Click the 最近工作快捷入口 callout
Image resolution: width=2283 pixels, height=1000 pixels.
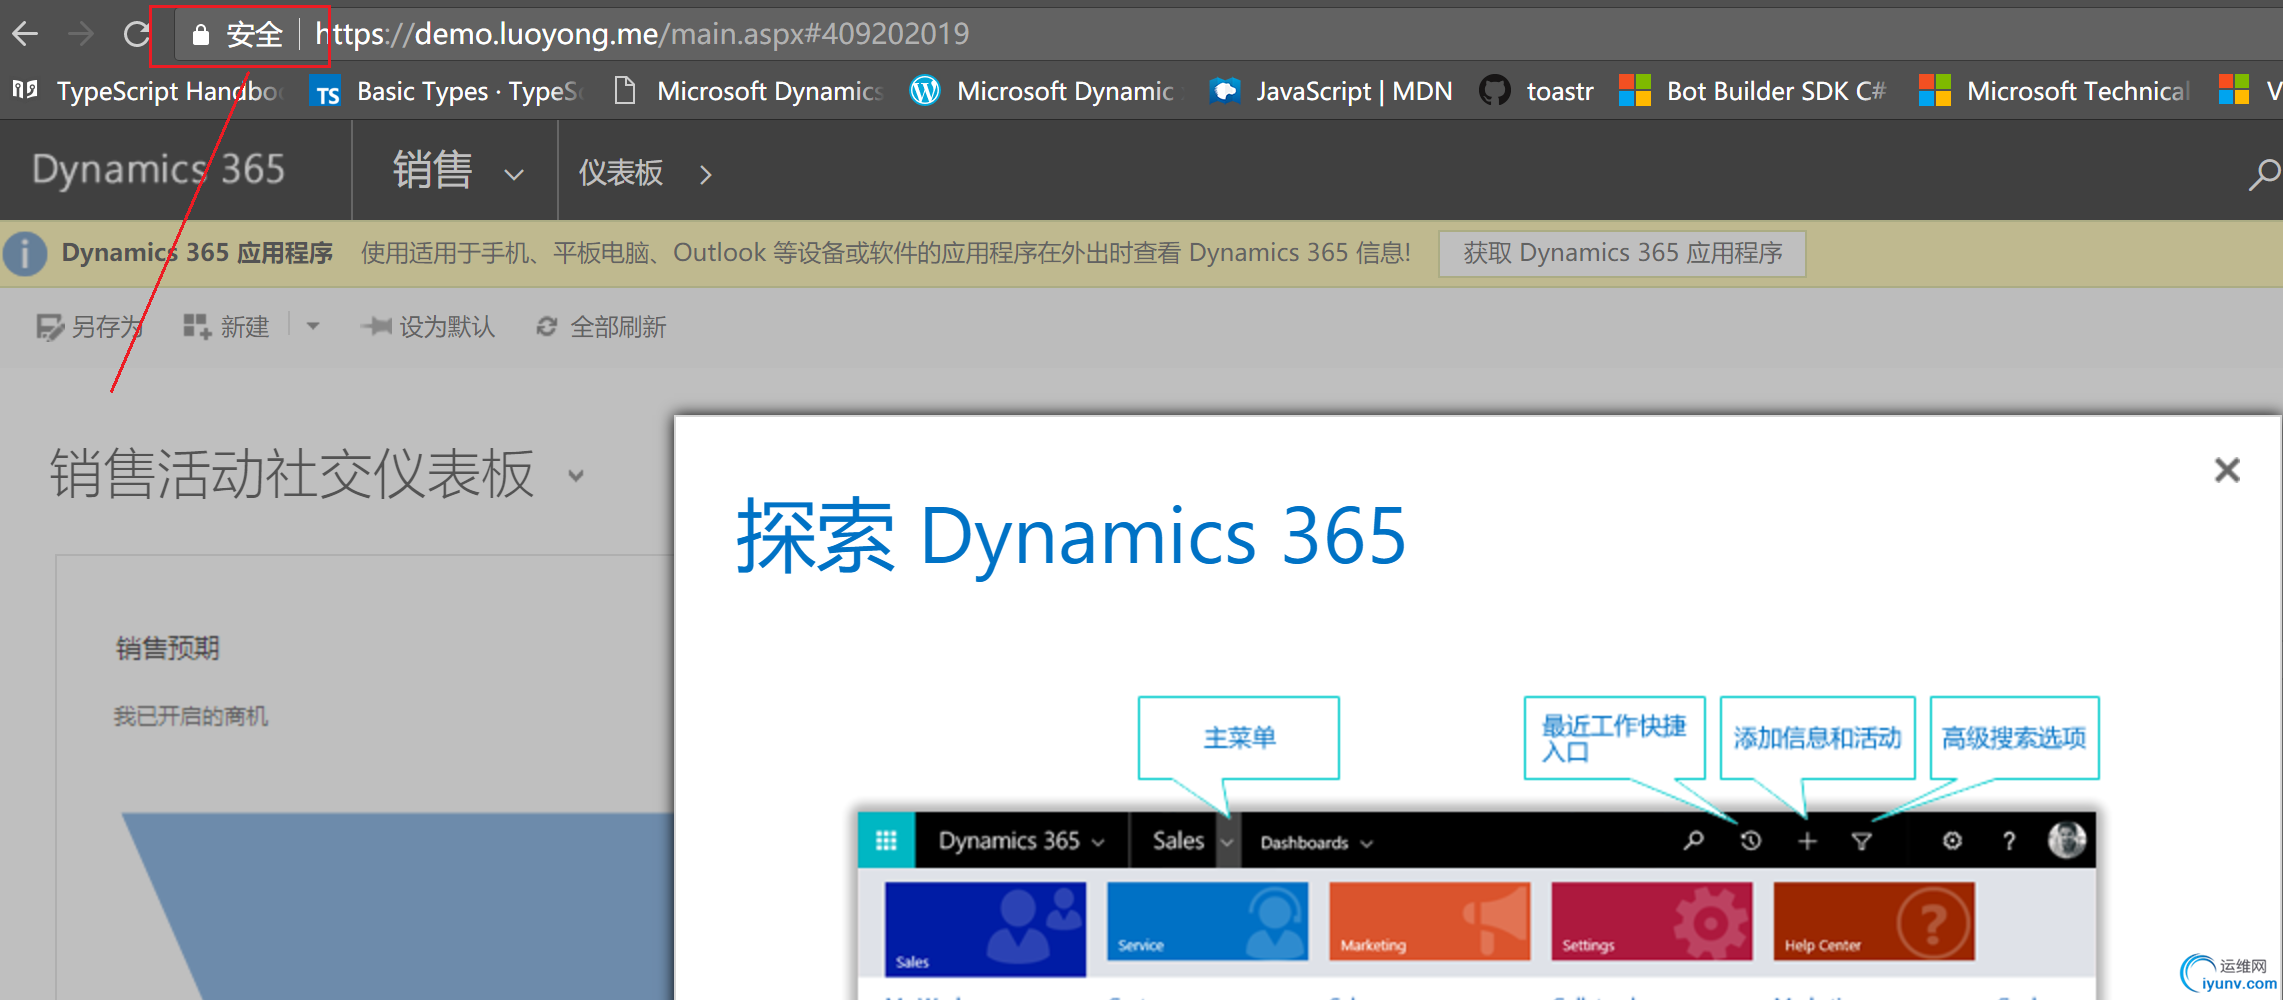click(x=1614, y=738)
